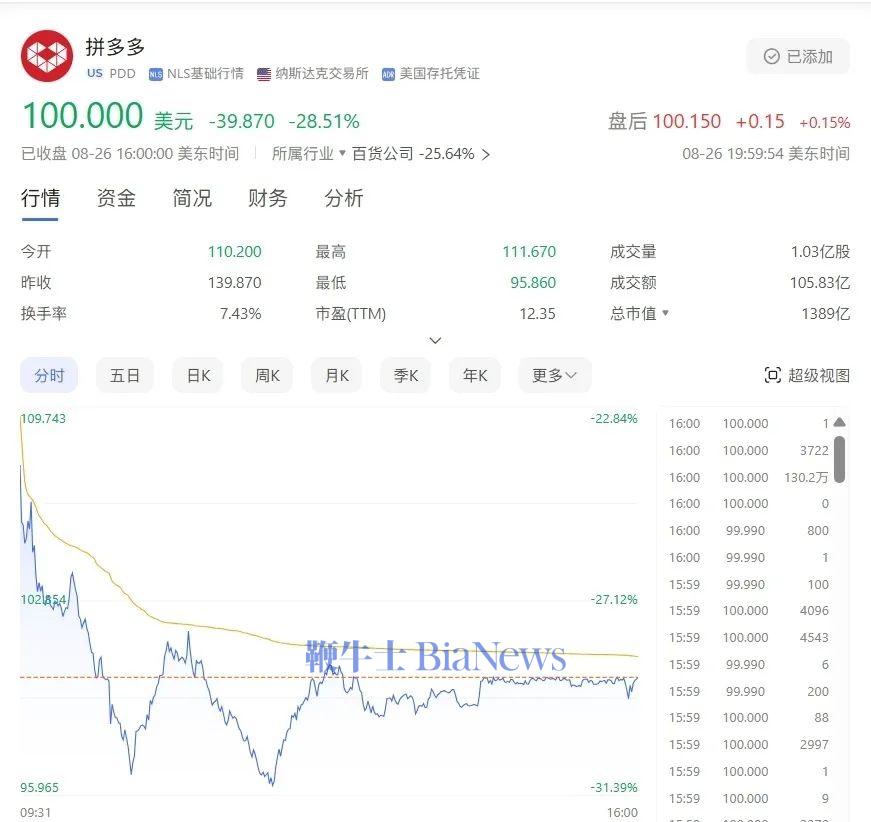
Task: Click the 成交额 value 105.83亿
Action: pyautogui.click(x=820, y=283)
